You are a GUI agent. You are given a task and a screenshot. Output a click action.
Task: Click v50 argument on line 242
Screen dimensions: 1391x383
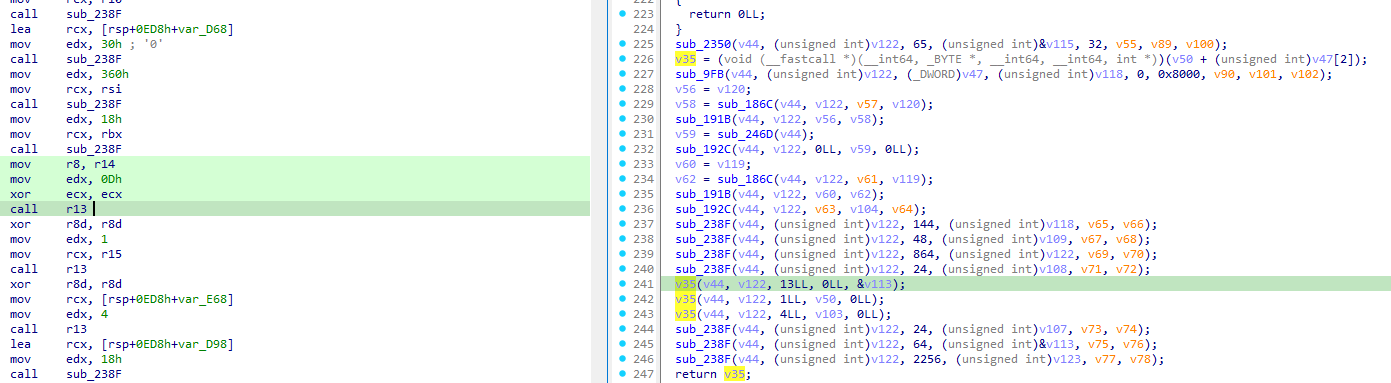coord(825,299)
